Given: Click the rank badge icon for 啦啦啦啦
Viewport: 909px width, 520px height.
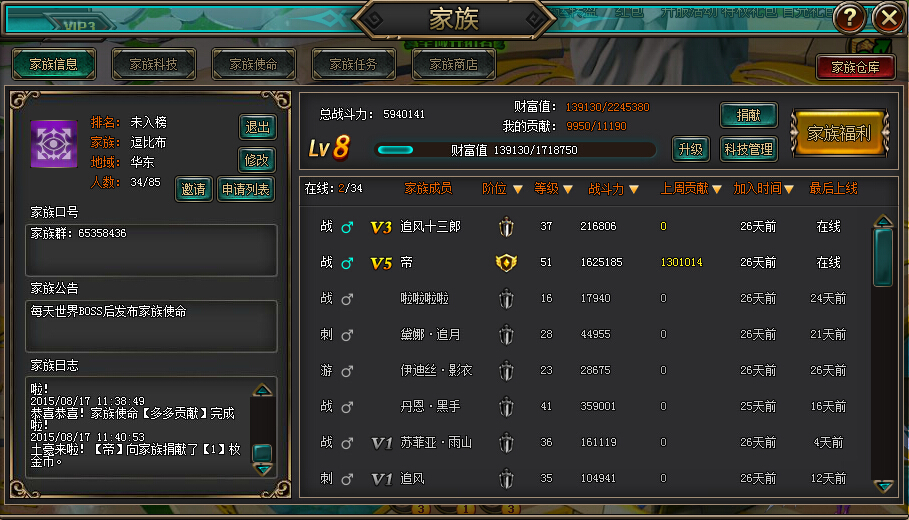Looking at the screenshot, I should [506, 299].
